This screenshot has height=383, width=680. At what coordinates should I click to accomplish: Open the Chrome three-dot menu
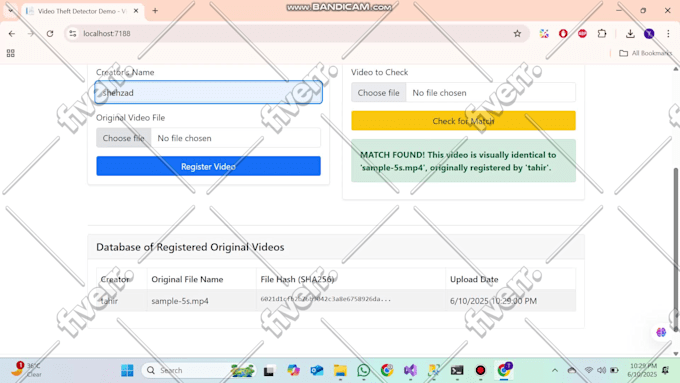(x=668, y=33)
